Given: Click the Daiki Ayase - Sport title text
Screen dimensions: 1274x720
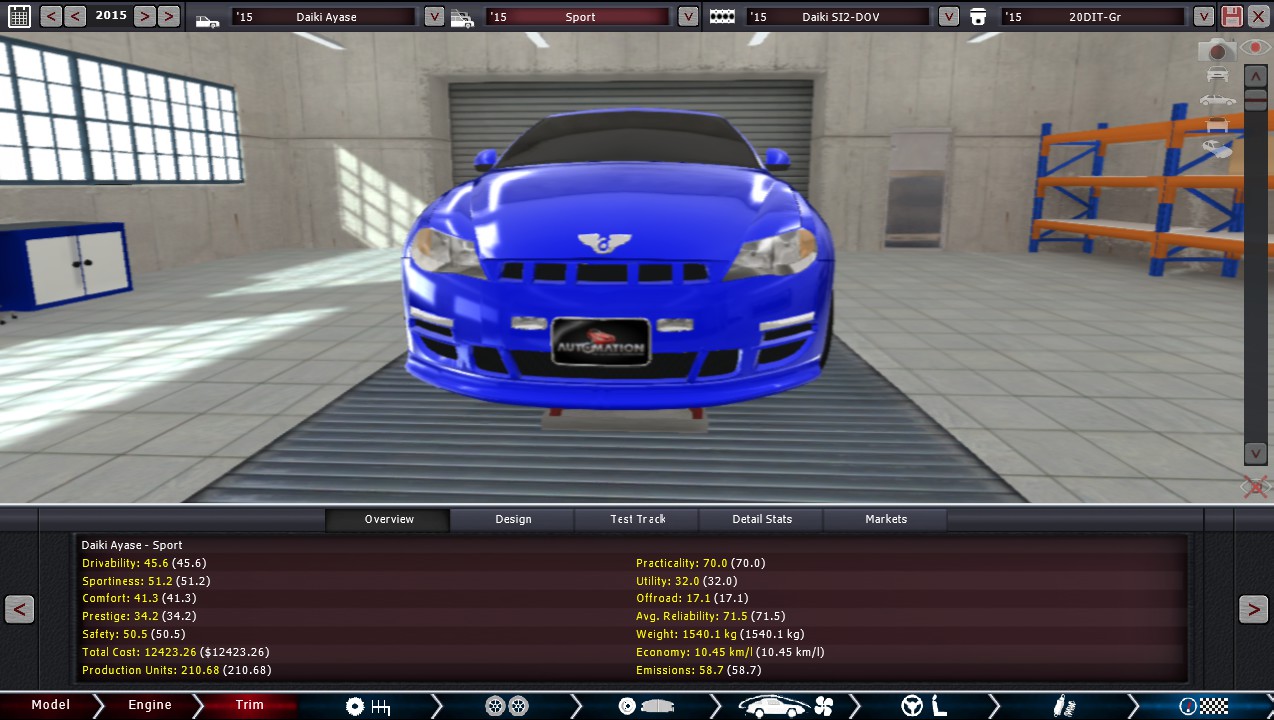Looking at the screenshot, I should click(132, 546).
